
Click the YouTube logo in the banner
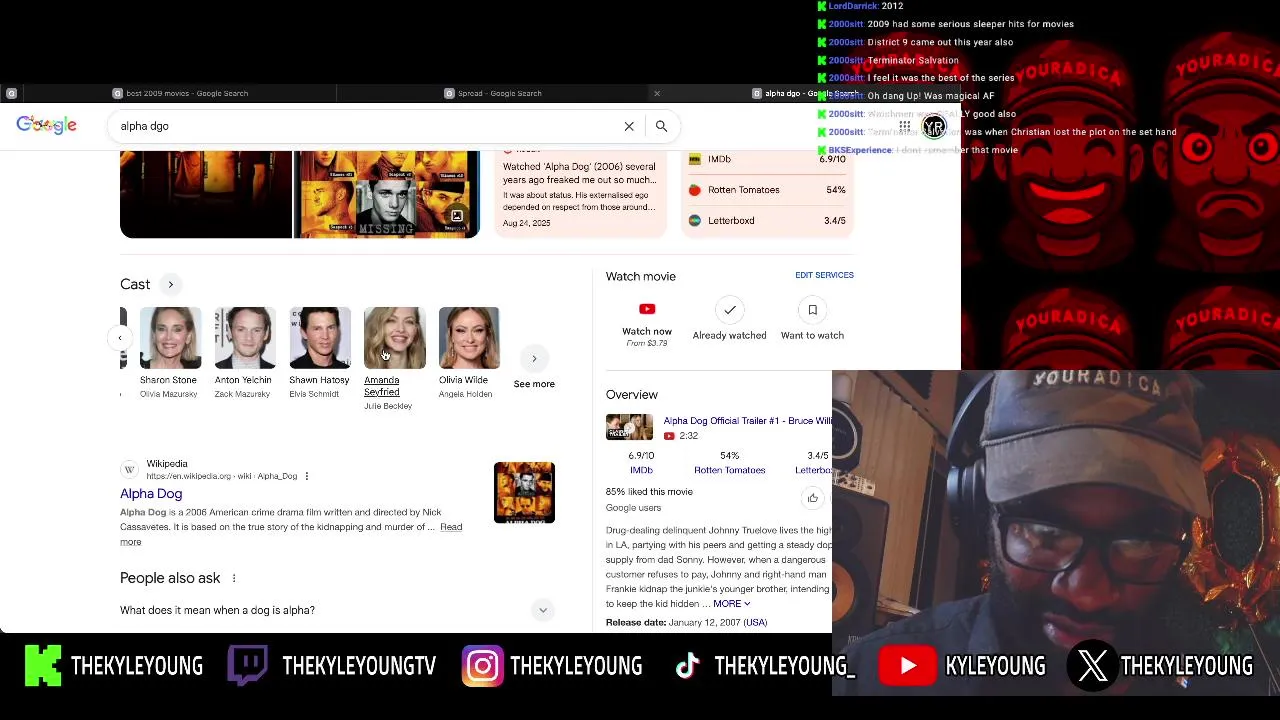pyautogui.click(x=907, y=666)
